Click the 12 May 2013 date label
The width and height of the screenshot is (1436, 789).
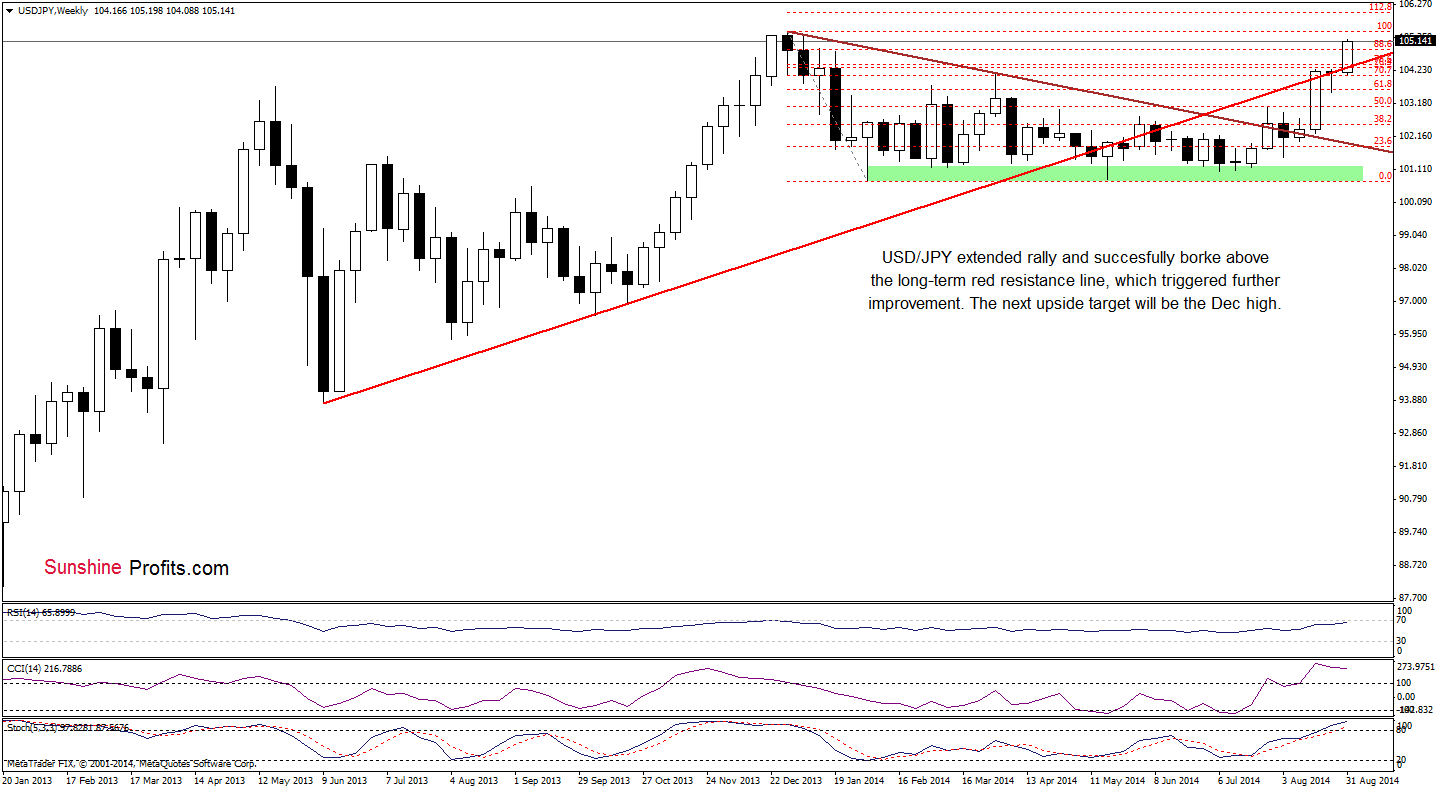284,779
